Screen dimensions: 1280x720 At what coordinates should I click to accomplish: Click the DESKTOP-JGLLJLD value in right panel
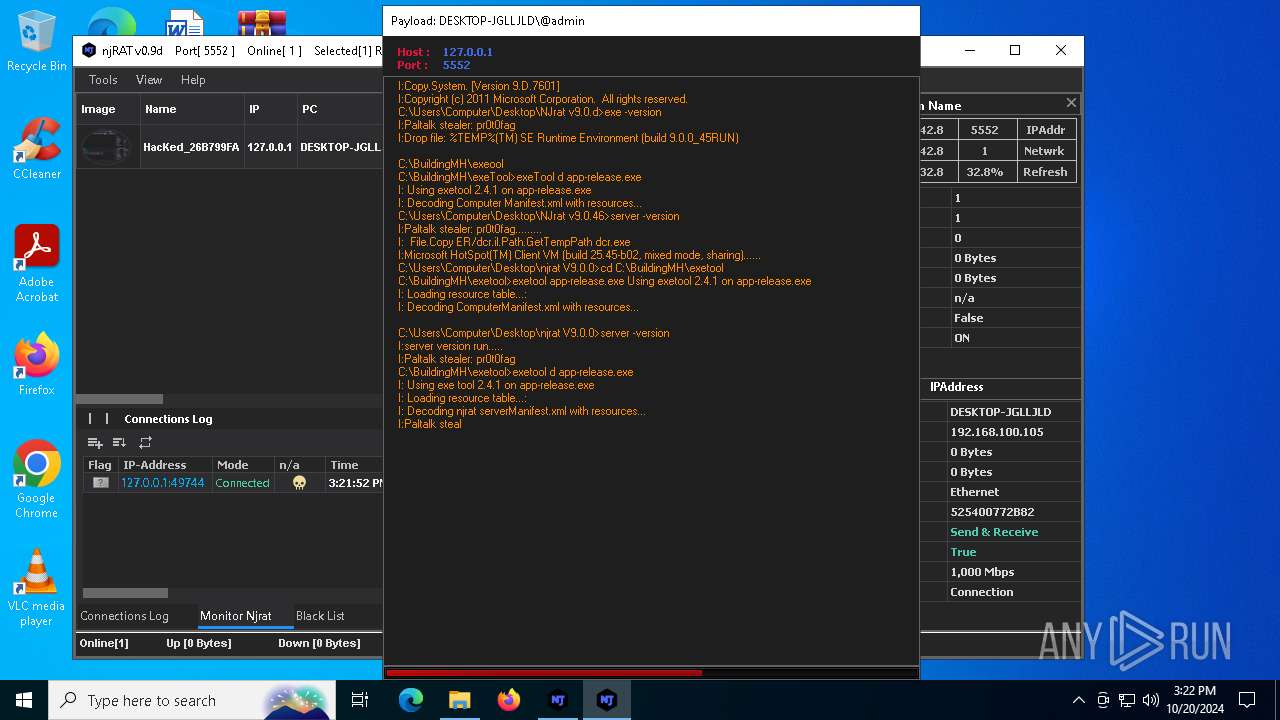pyautogui.click(x=1000, y=412)
